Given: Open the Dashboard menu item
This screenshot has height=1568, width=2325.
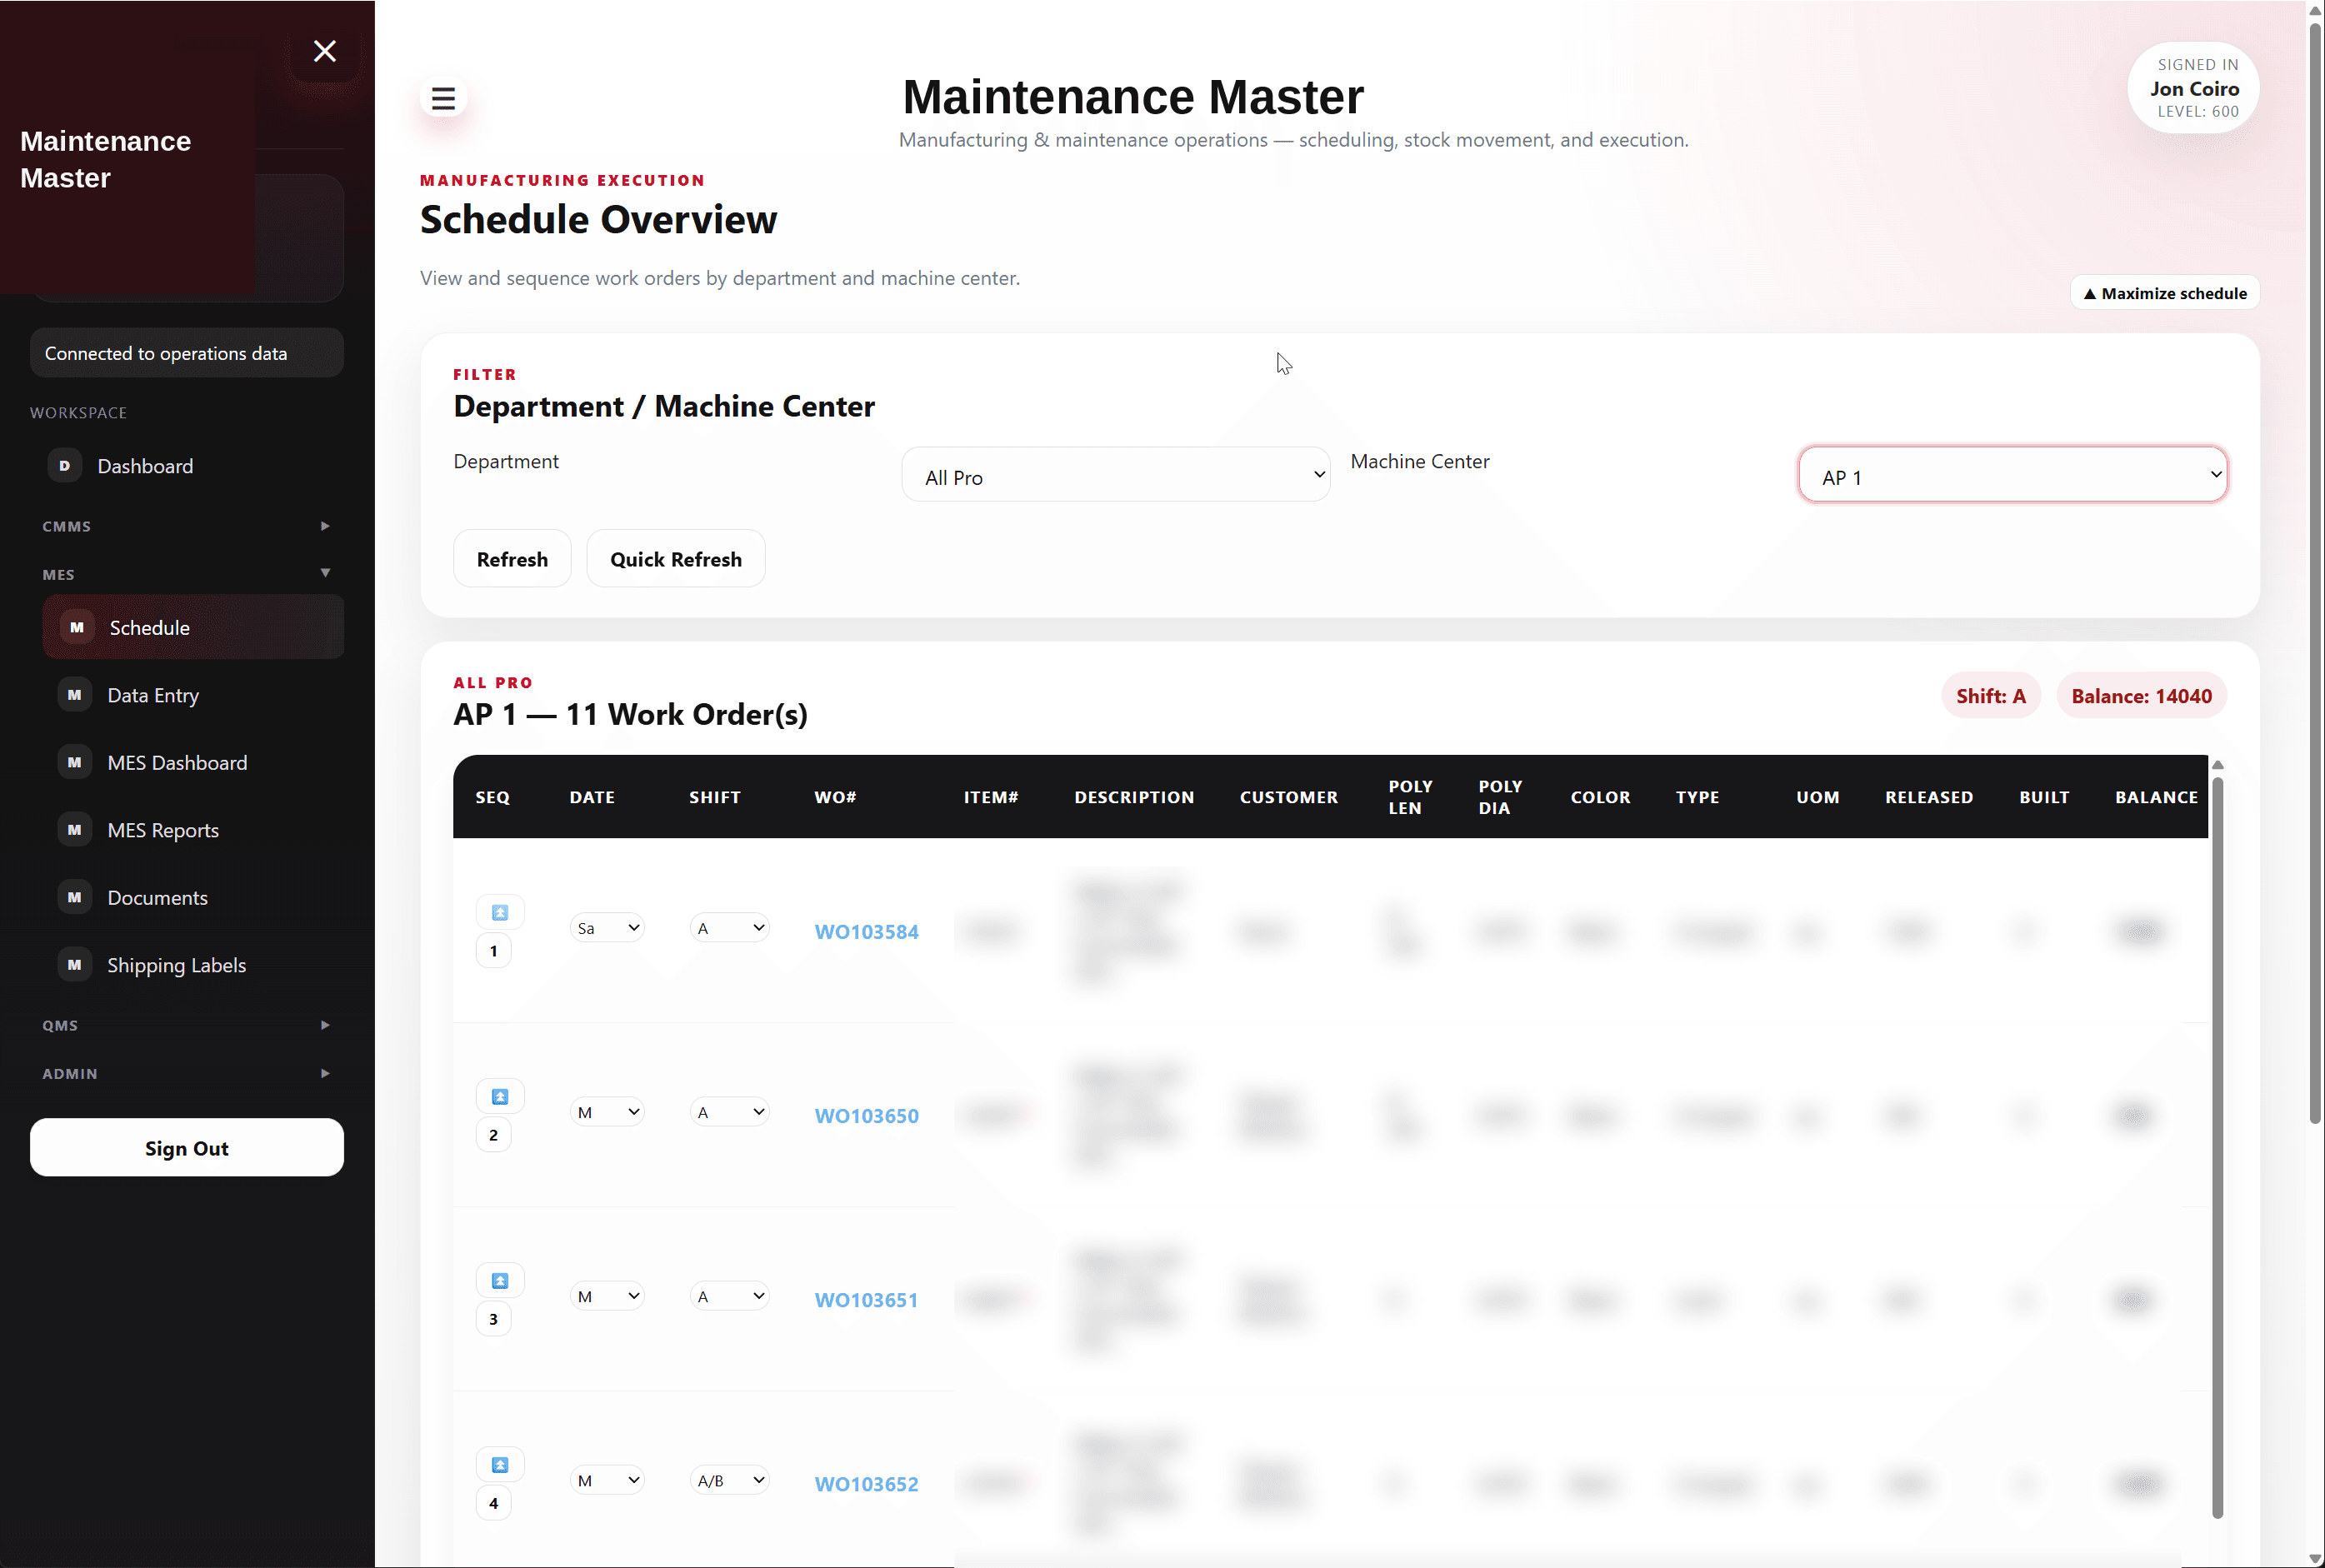Looking at the screenshot, I should click(187, 466).
